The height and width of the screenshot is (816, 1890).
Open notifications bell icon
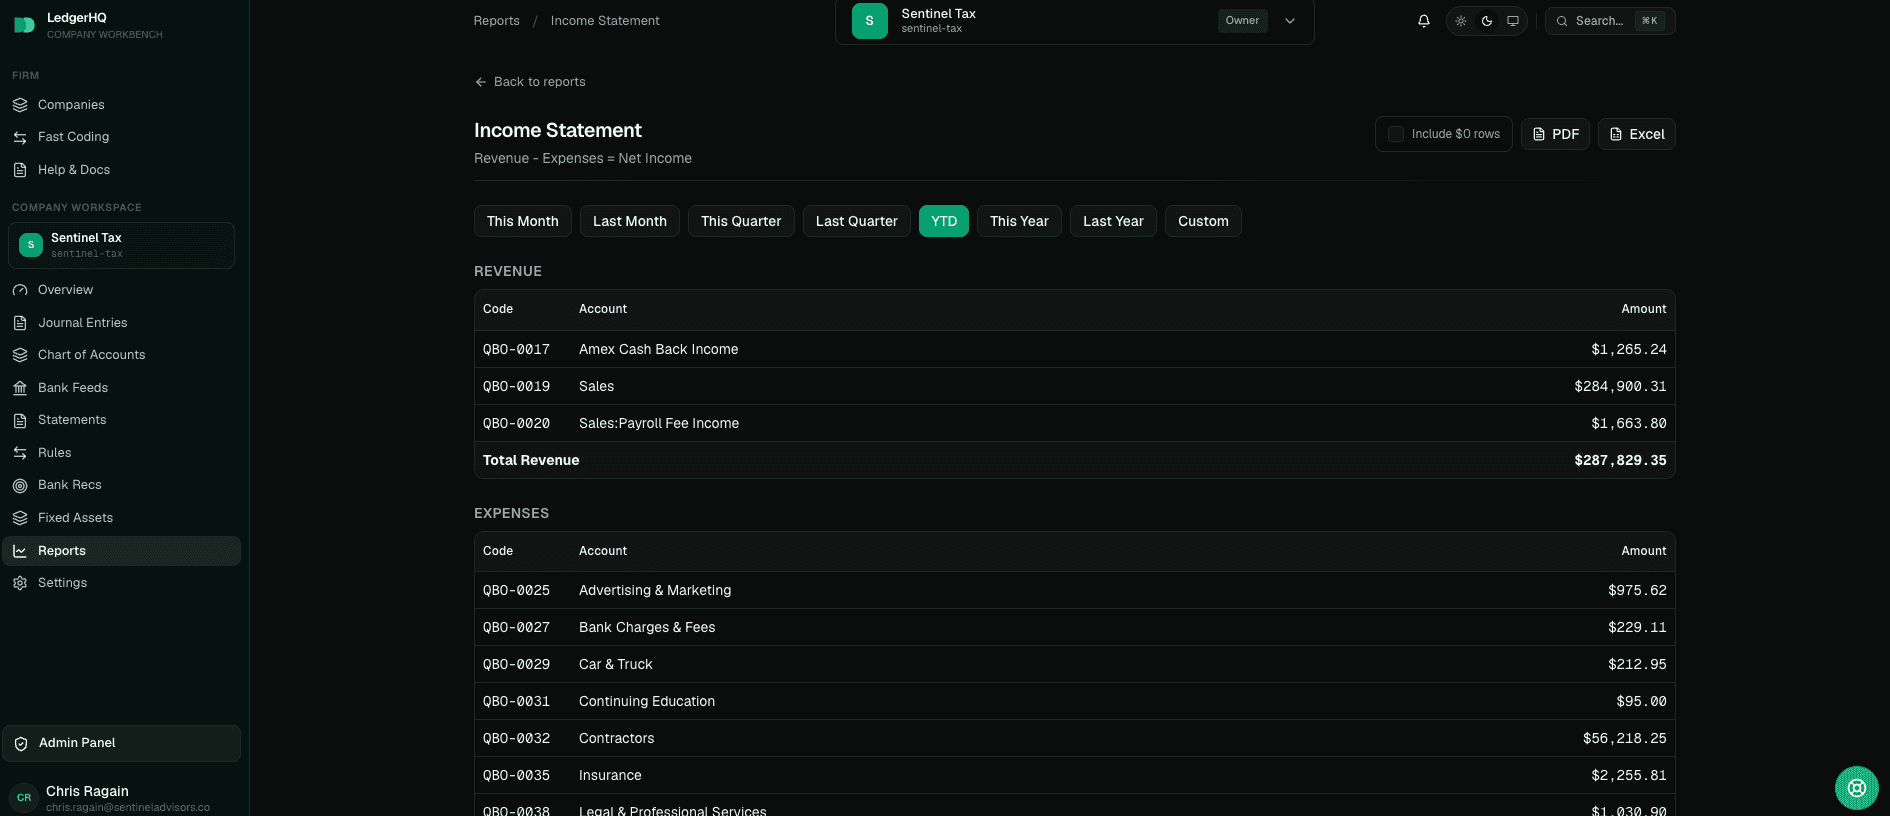pos(1424,21)
